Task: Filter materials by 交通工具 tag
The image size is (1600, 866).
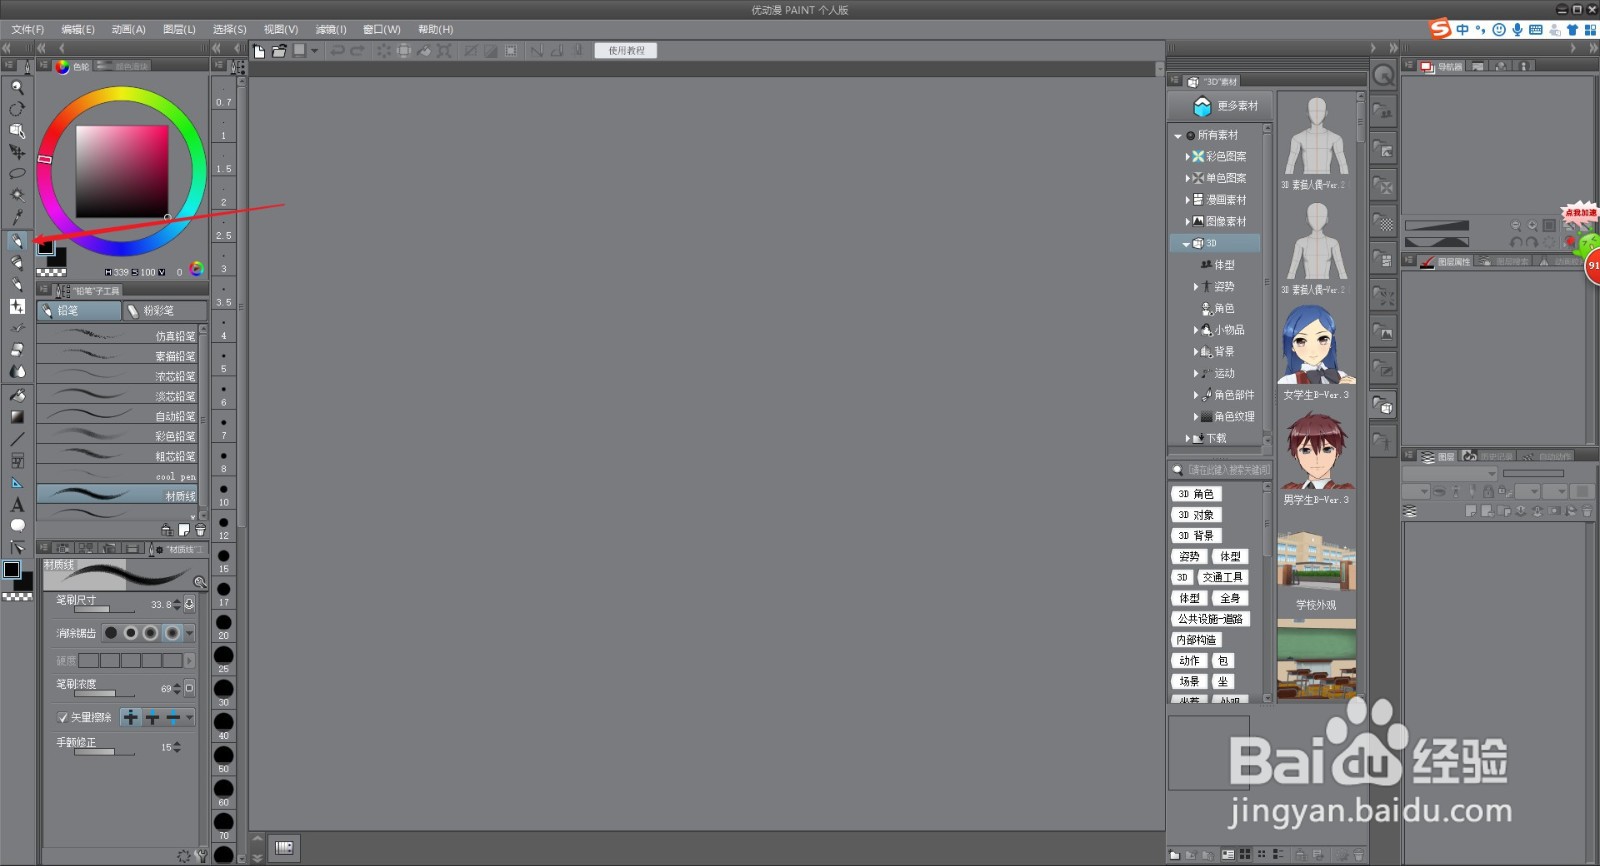Action: point(1222,577)
